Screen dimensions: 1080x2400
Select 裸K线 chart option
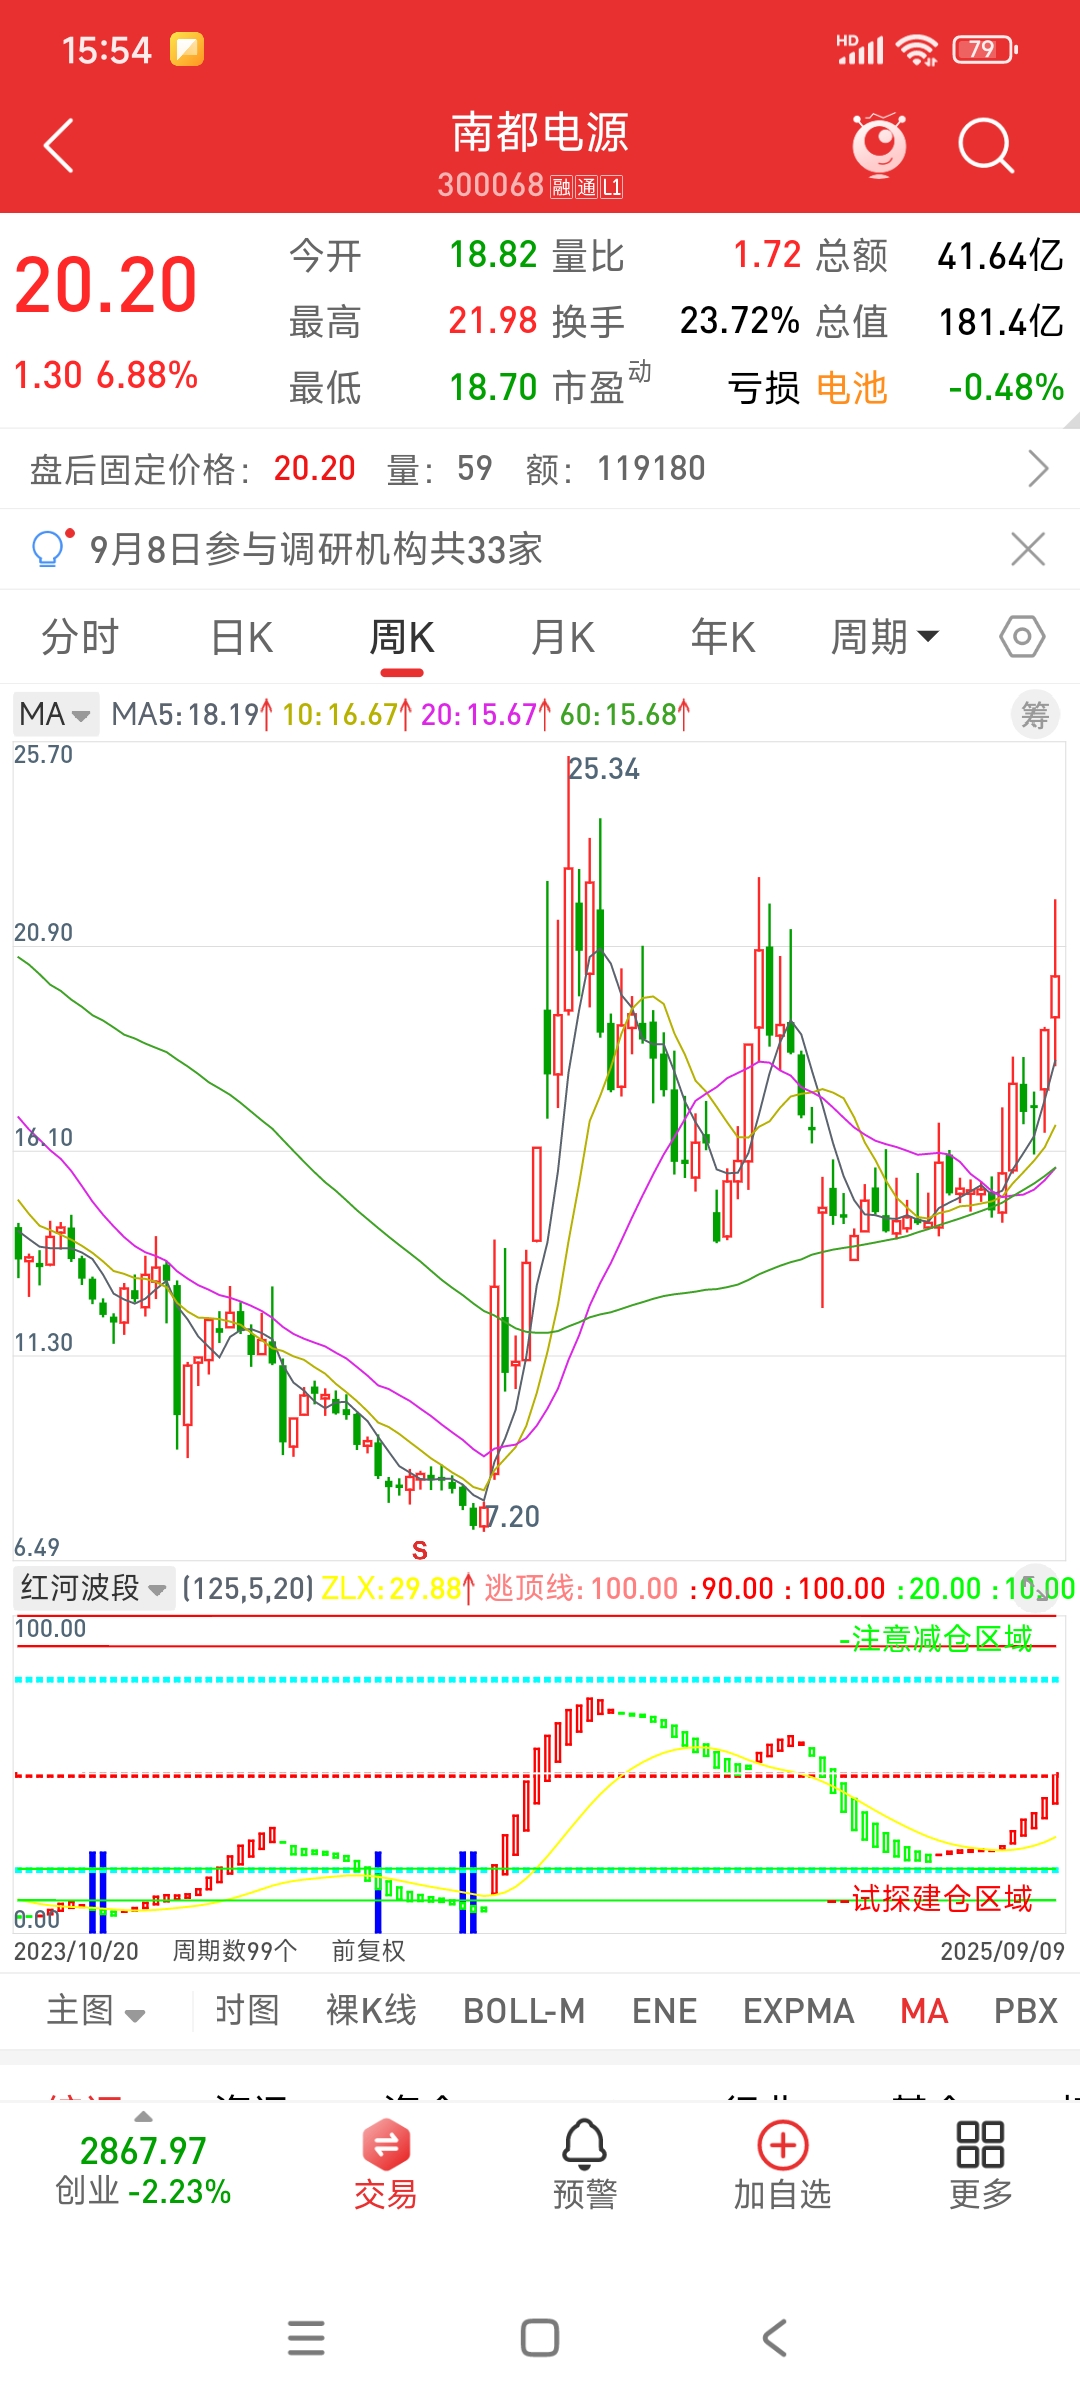(x=371, y=2010)
